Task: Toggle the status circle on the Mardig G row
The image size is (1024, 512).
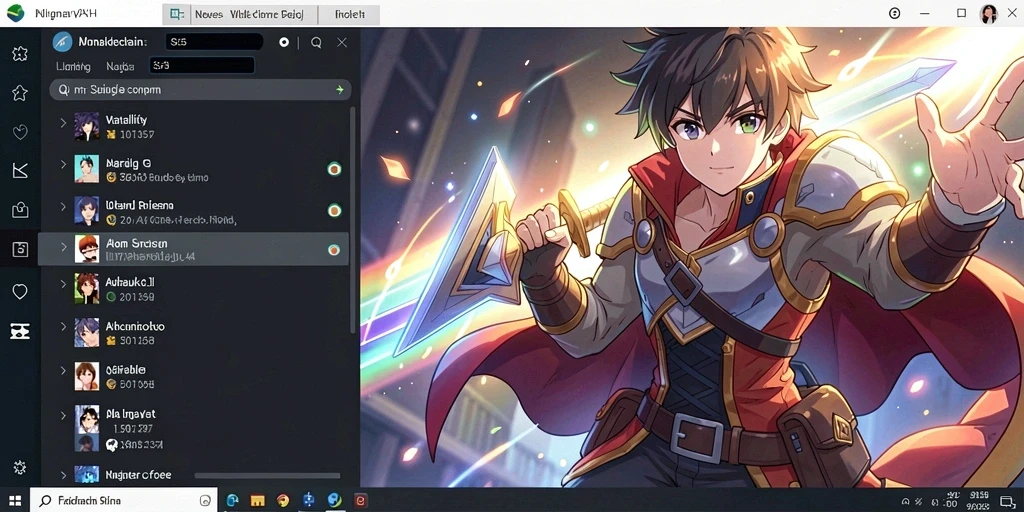Action: (x=334, y=169)
